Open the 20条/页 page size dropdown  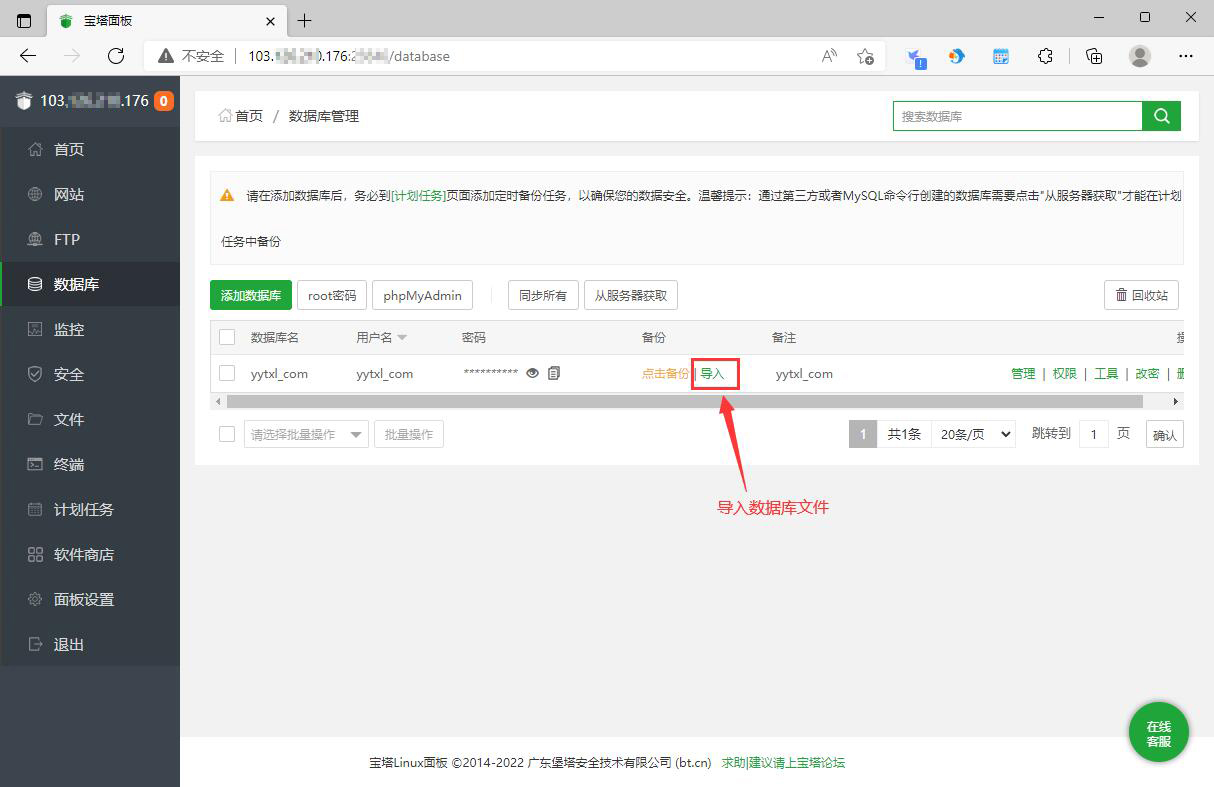coord(973,434)
